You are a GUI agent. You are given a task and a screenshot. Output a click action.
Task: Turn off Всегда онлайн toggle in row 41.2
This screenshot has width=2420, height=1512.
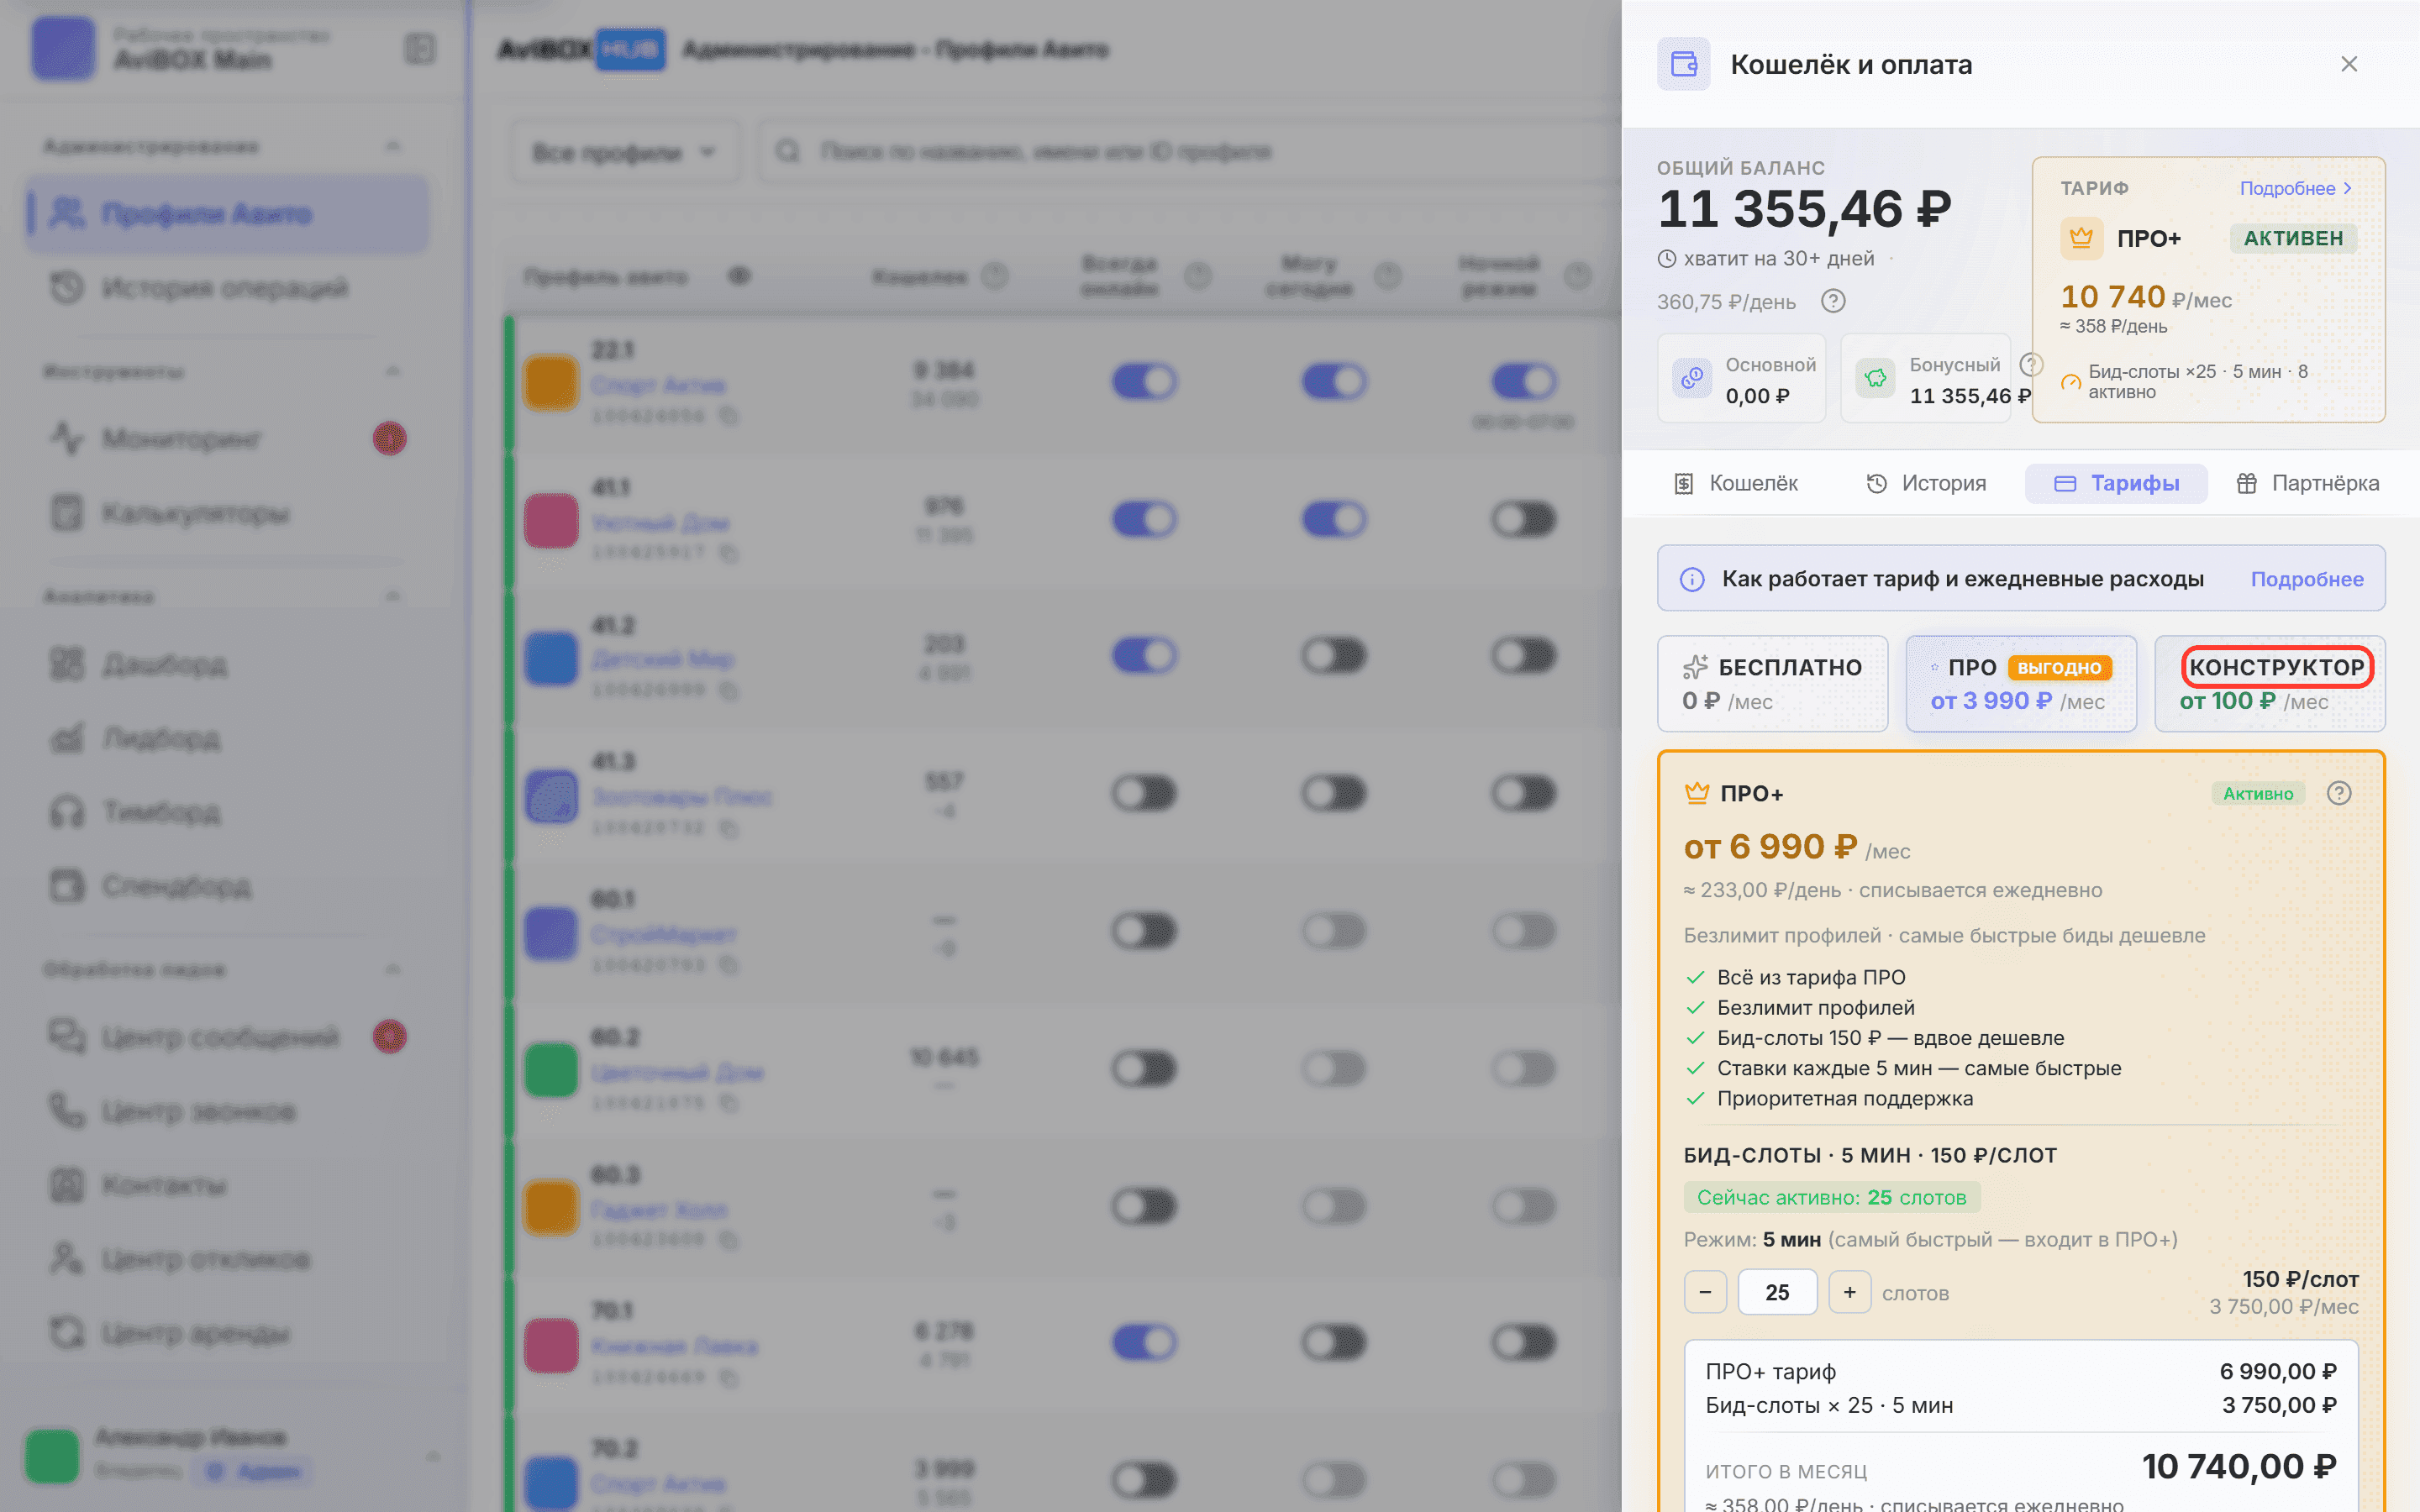coord(1144,656)
